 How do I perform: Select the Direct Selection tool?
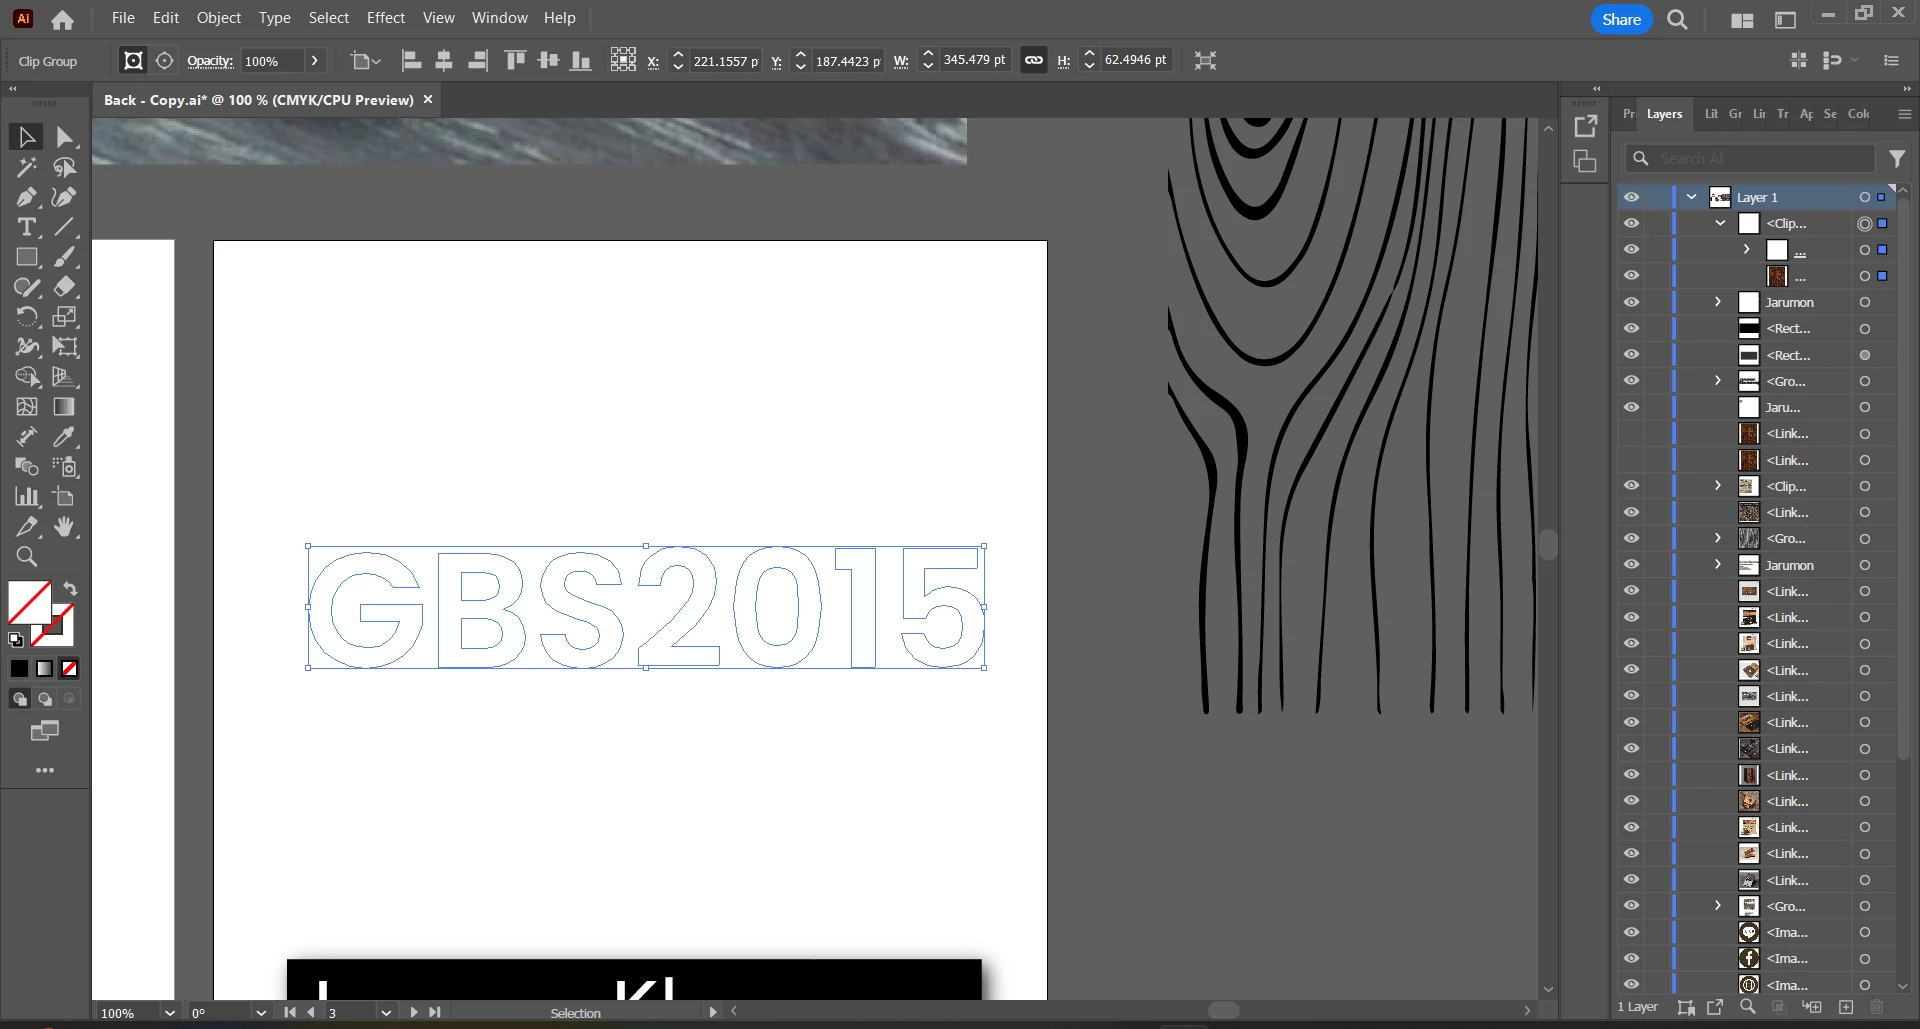click(x=65, y=137)
